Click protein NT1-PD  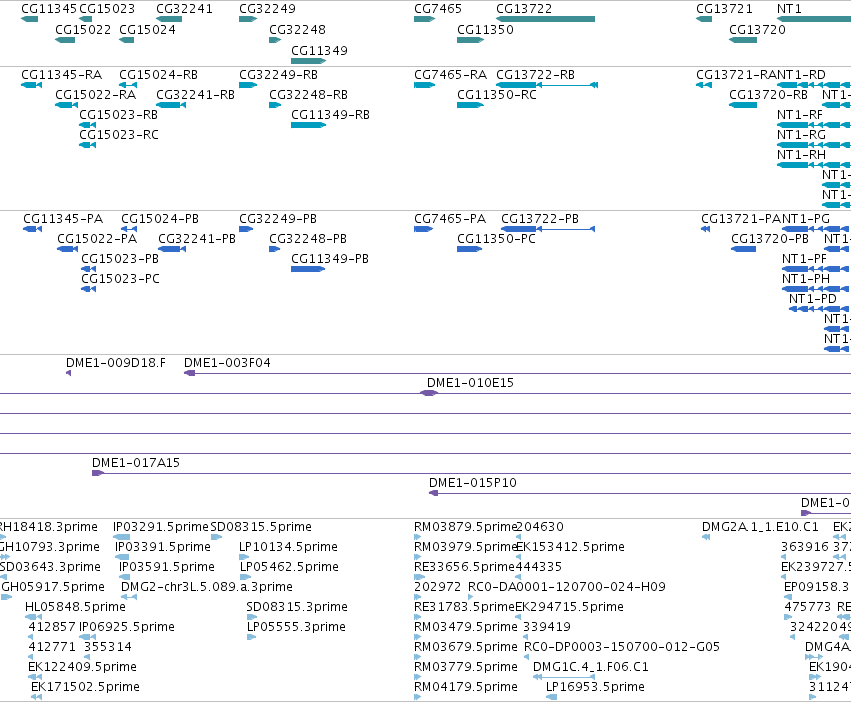(x=819, y=309)
